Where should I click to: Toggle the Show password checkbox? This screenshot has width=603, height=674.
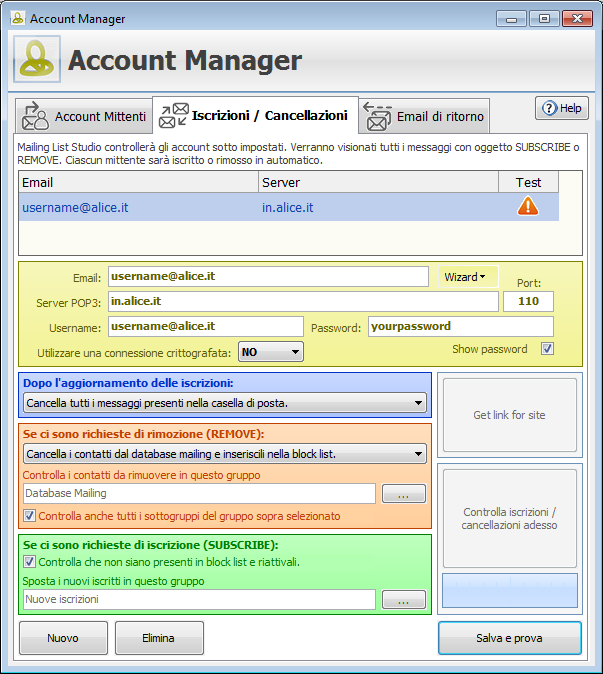[546, 349]
